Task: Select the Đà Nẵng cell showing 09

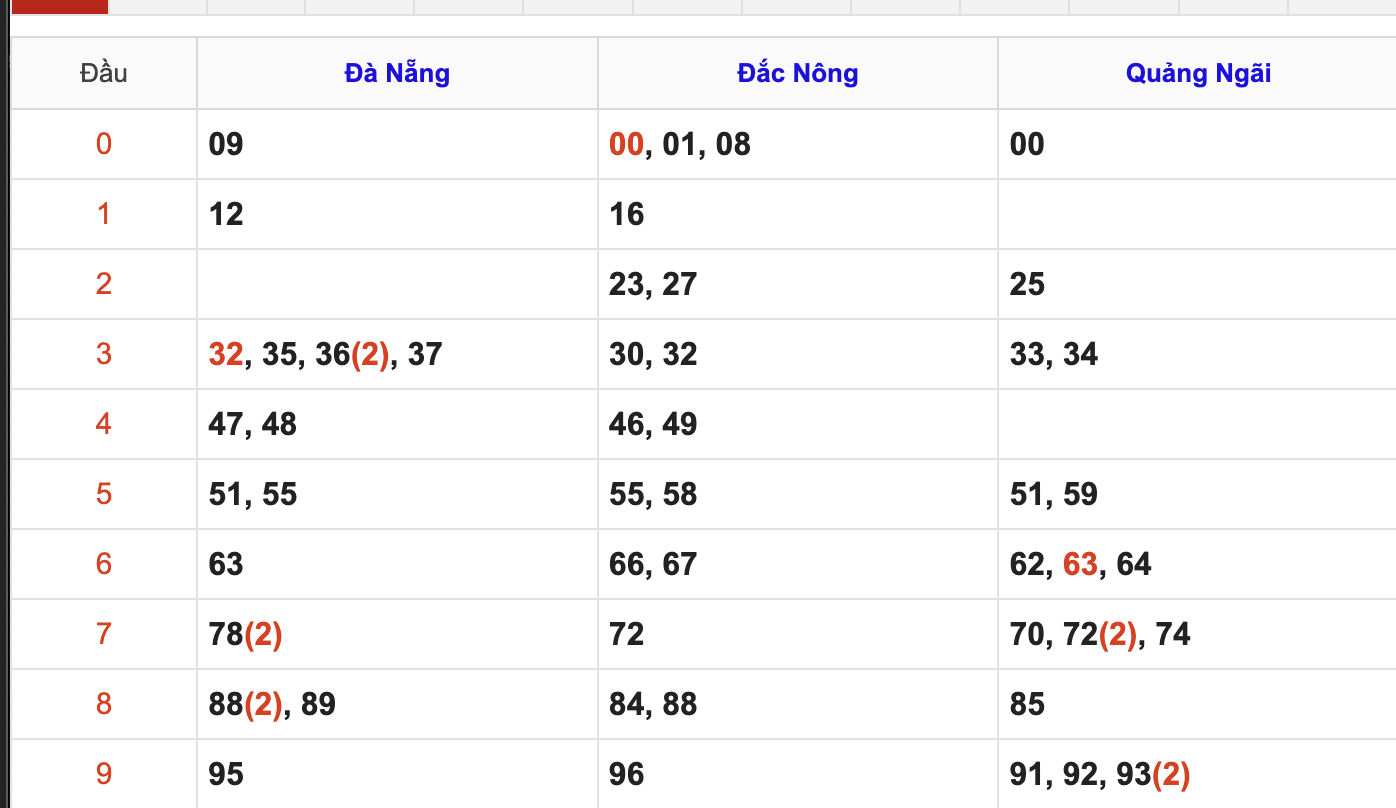Action: coord(226,144)
